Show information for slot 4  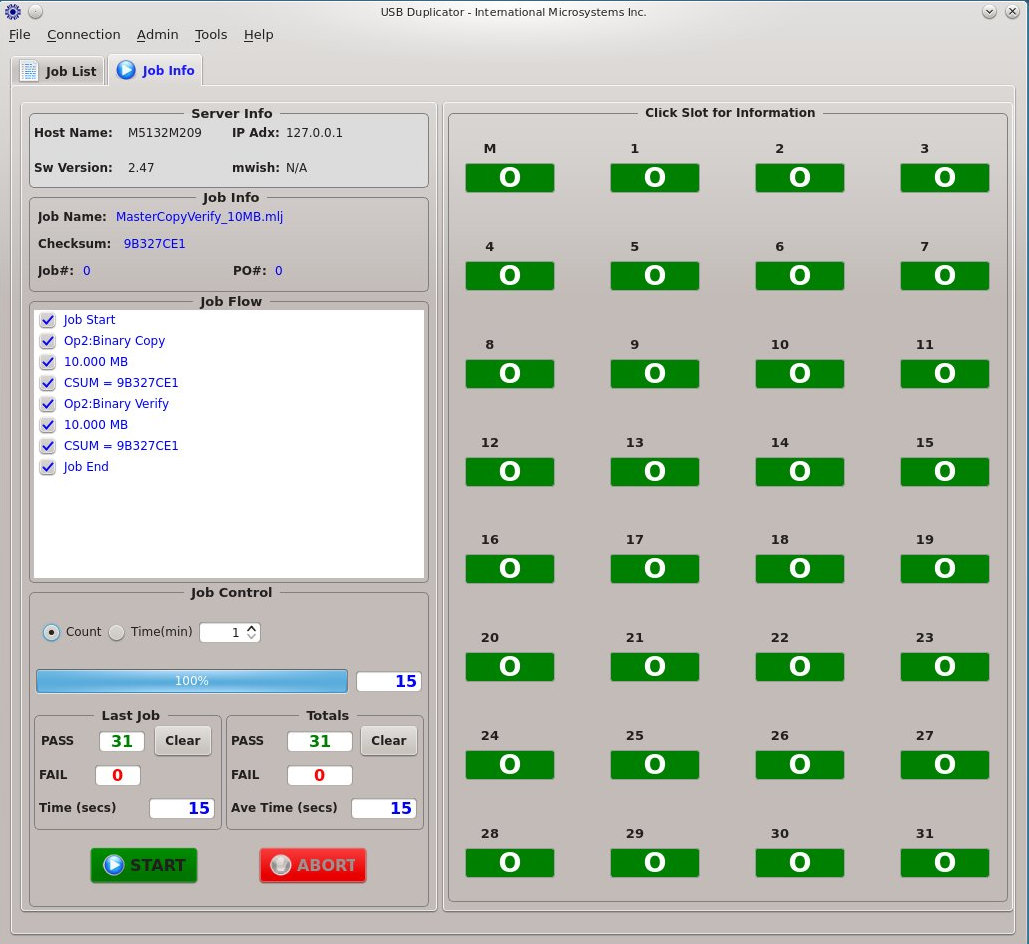click(509, 276)
